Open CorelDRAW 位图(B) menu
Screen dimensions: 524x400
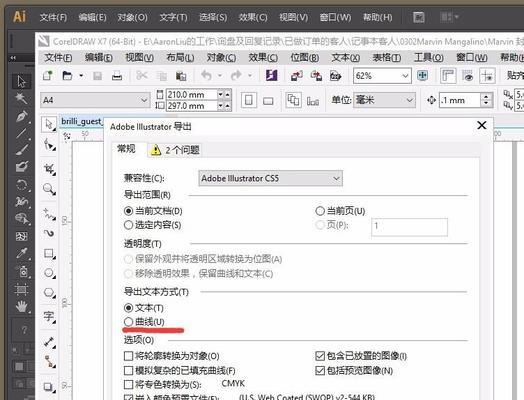click(x=304, y=58)
